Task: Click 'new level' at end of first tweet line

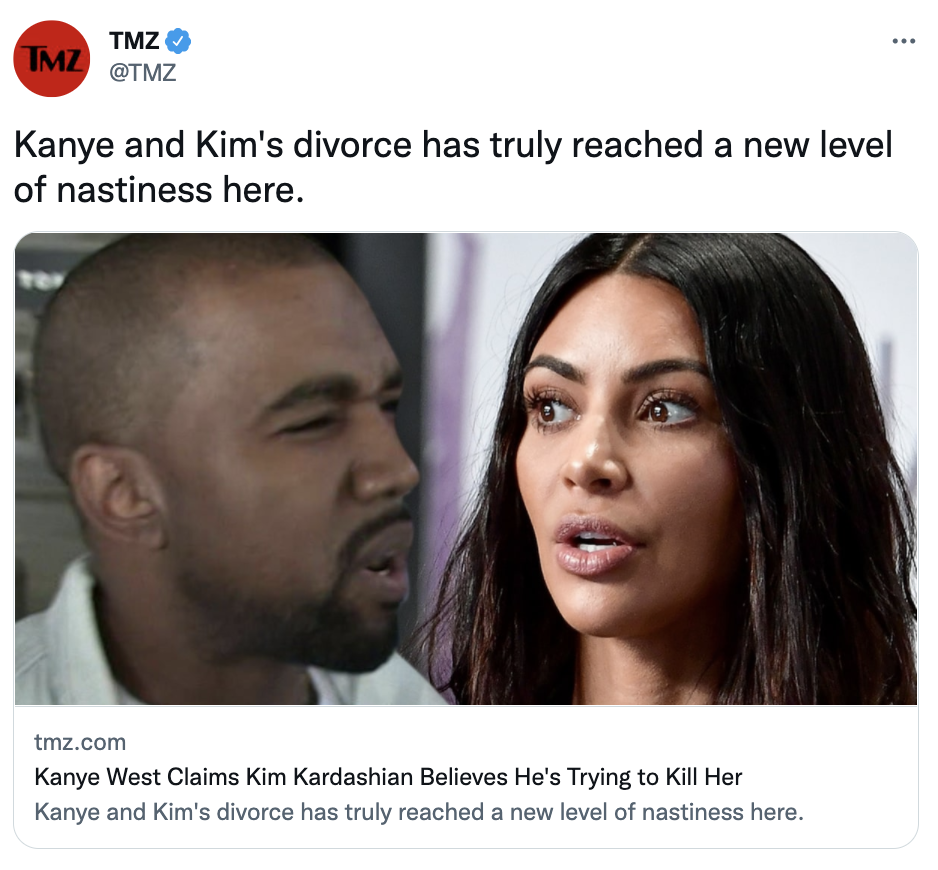Action: pyautogui.click(x=818, y=145)
